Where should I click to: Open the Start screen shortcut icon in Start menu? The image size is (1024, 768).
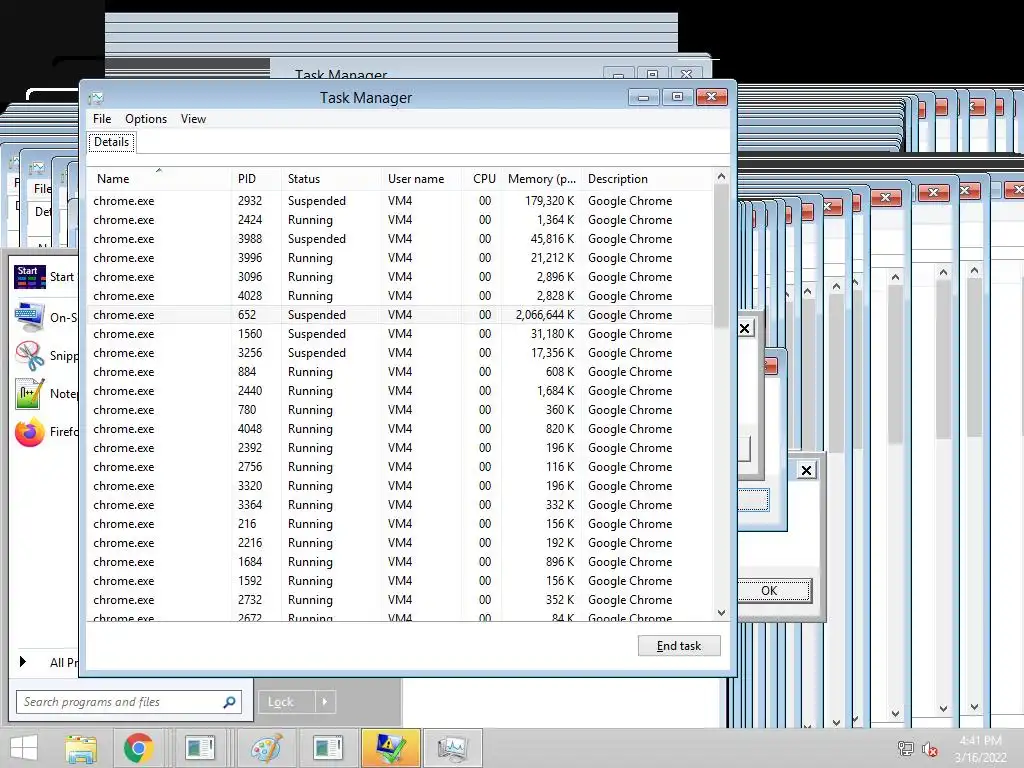tap(30, 277)
